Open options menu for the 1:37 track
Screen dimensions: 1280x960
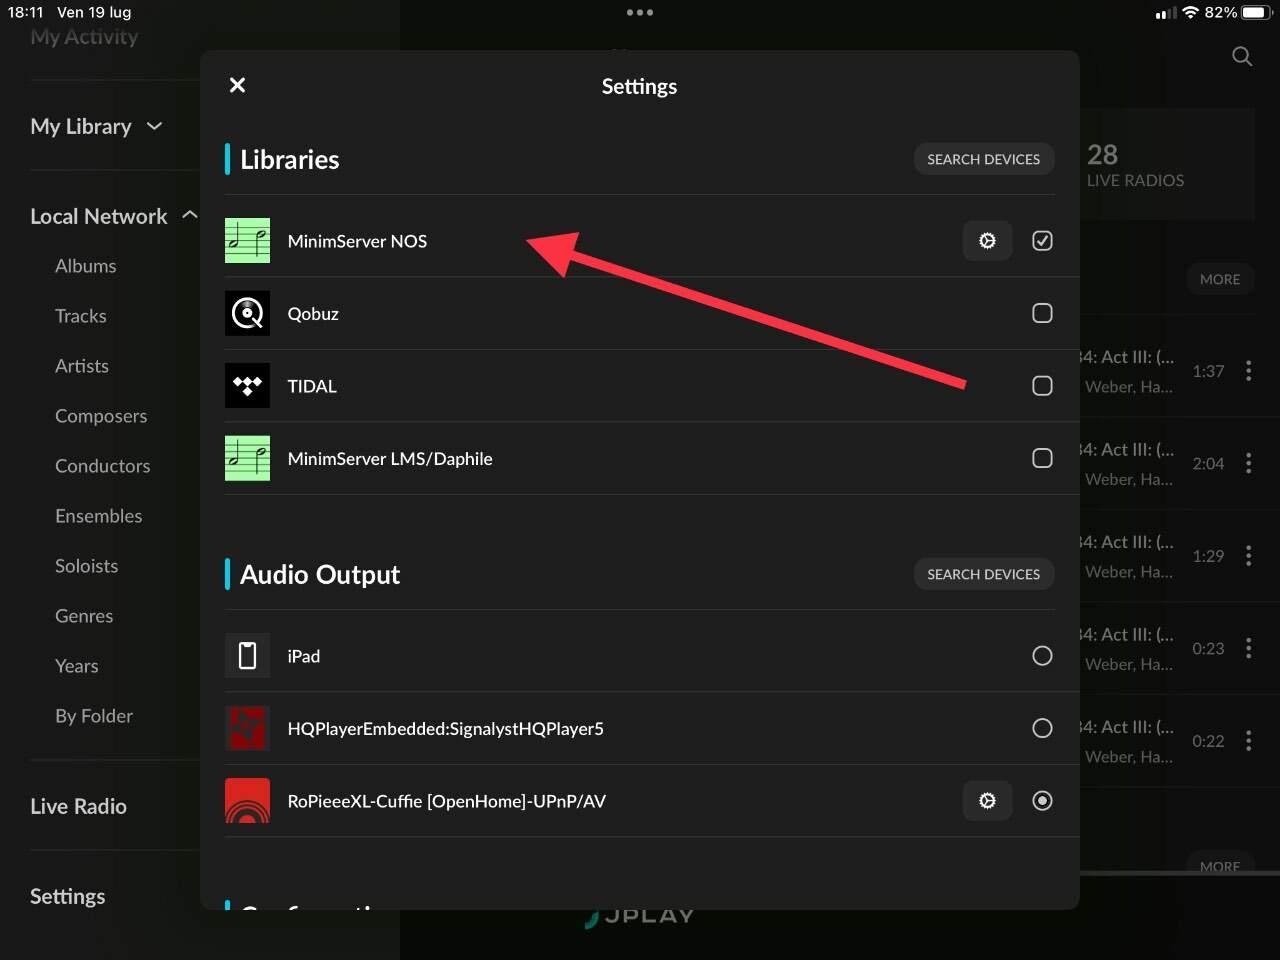click(x=1248, y=371)
